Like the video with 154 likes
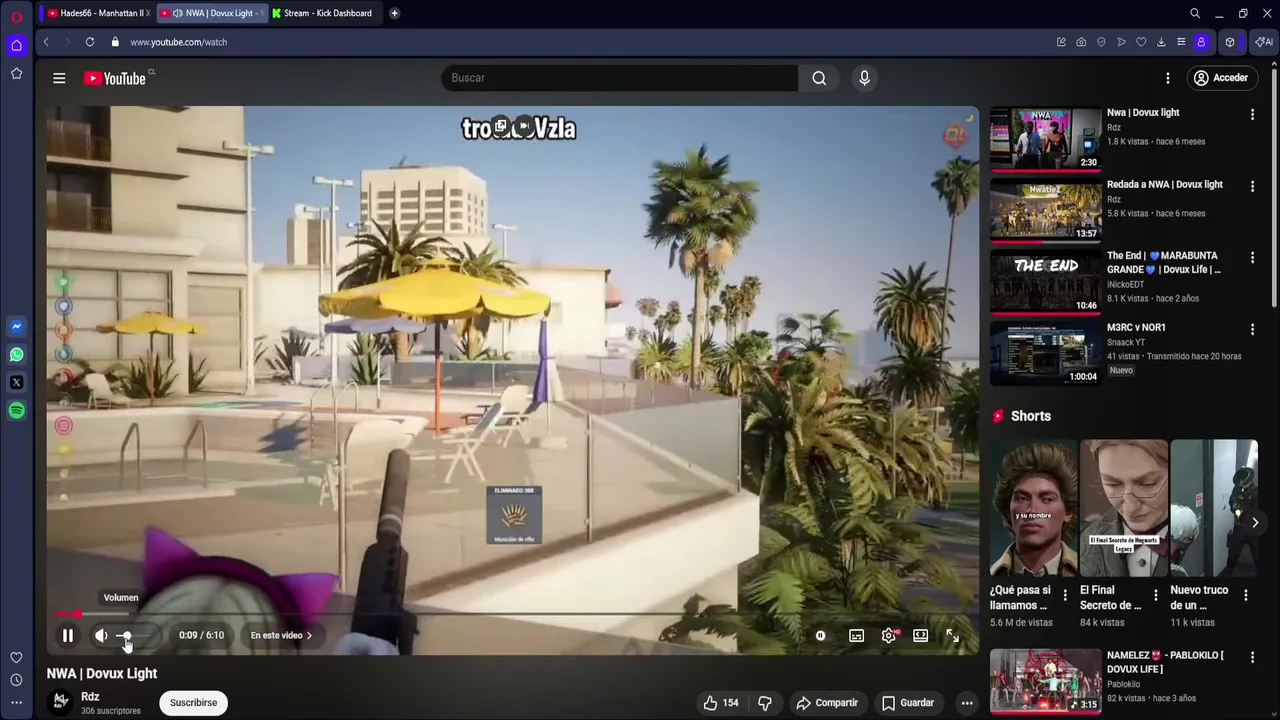 (720, 703)
